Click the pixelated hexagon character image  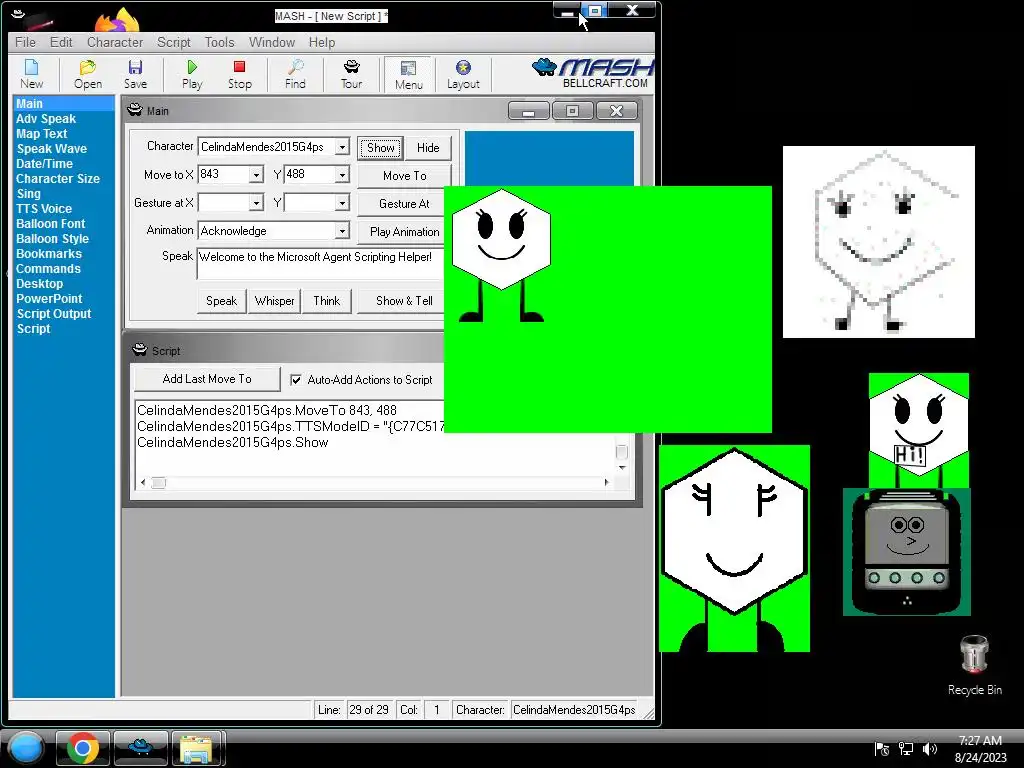tap(878, 242)
